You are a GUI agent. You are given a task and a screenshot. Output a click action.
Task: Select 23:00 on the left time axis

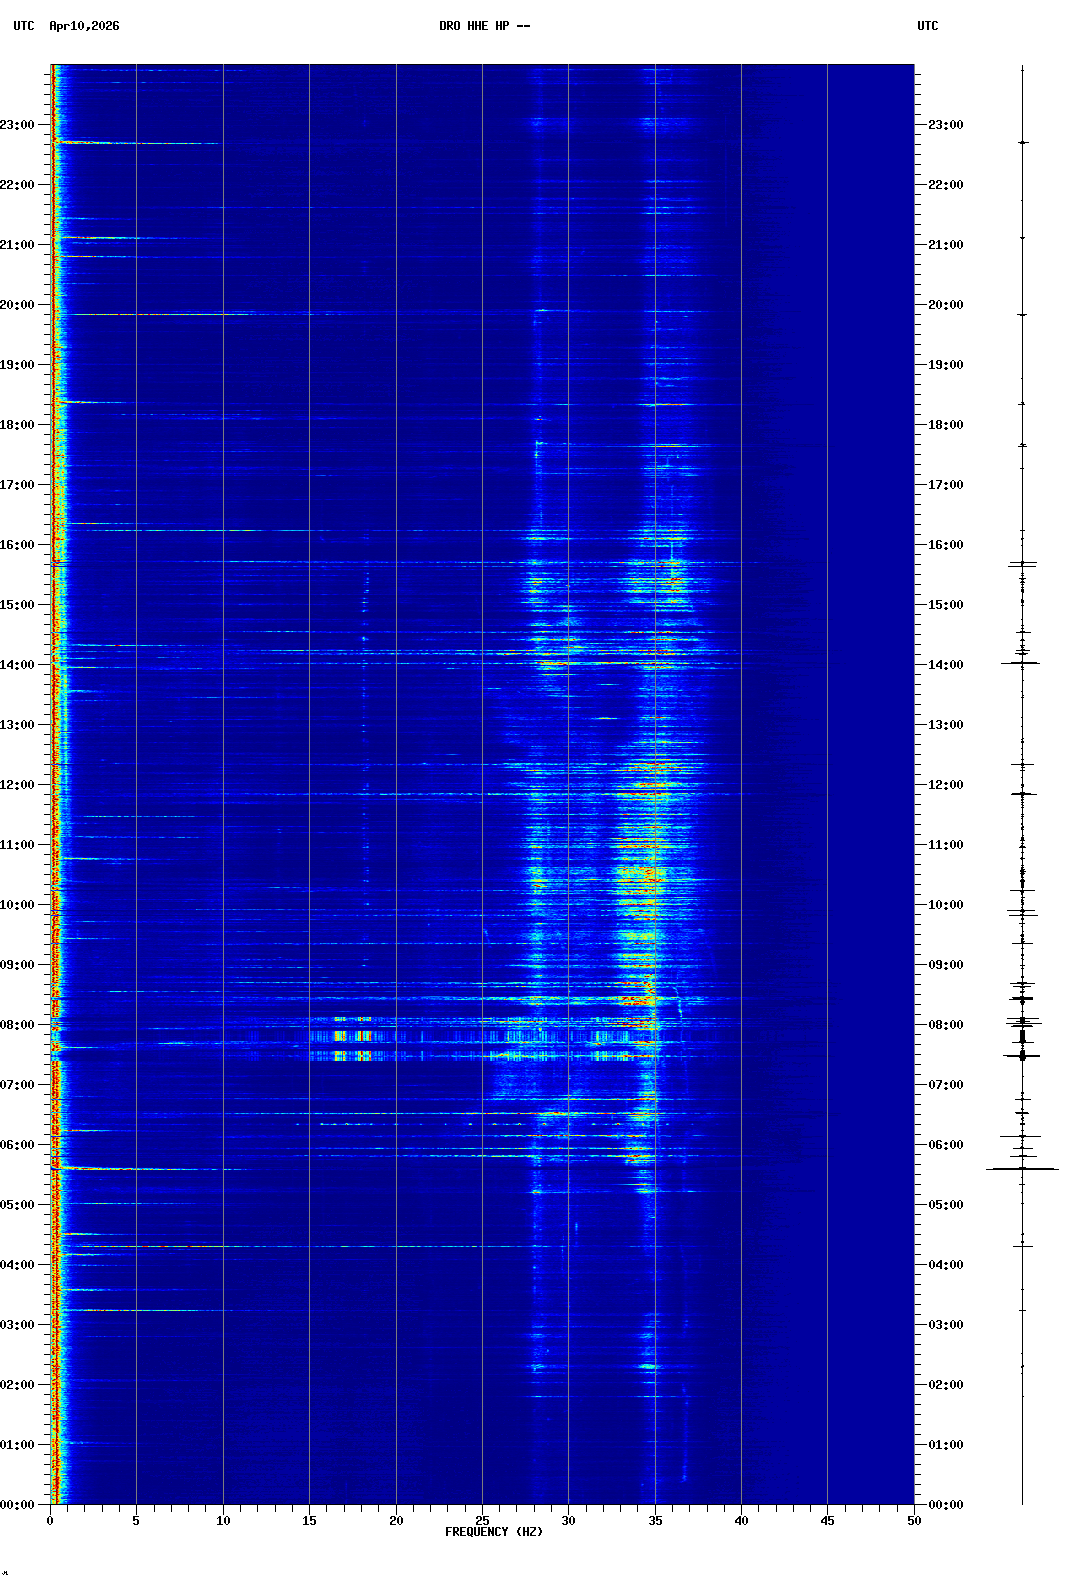(17, 125)
